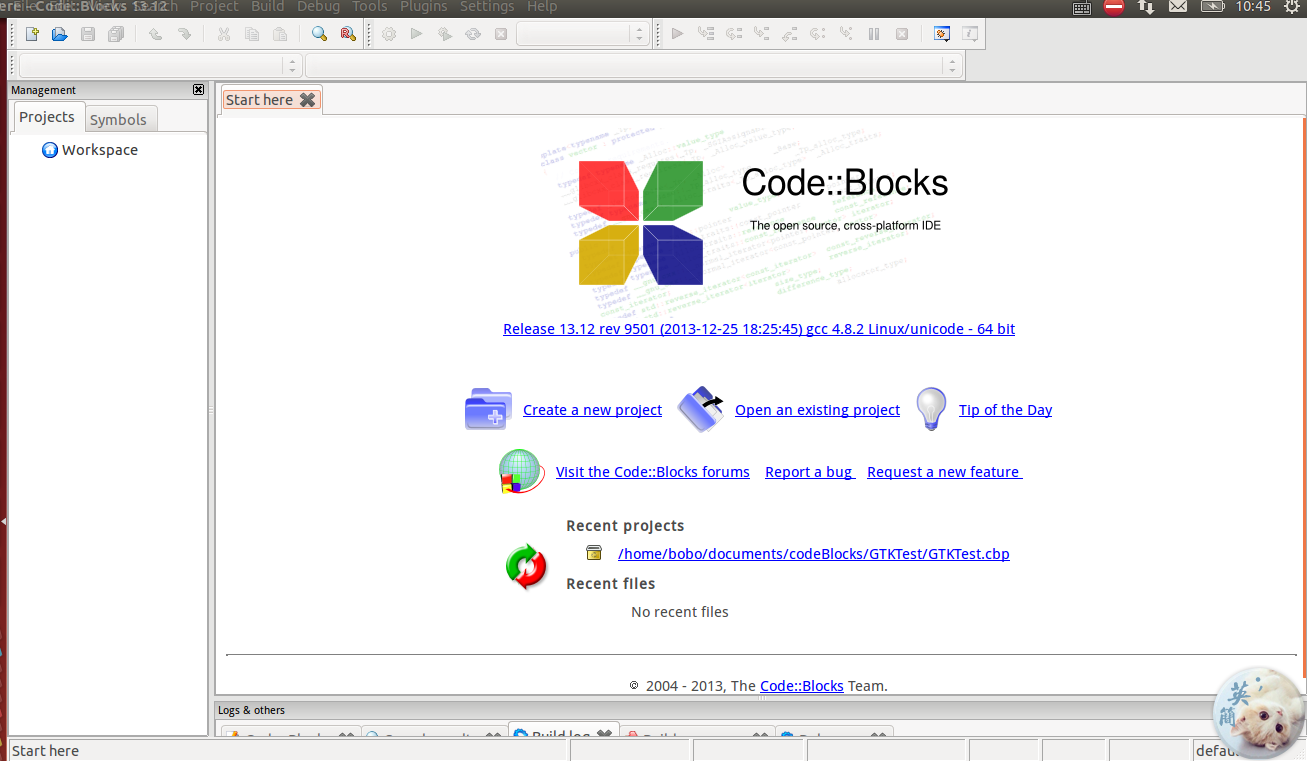The width and height of the screenshot is (1307, 761).
Task: Click Open an existing project link
Action: tap(817, 410)
